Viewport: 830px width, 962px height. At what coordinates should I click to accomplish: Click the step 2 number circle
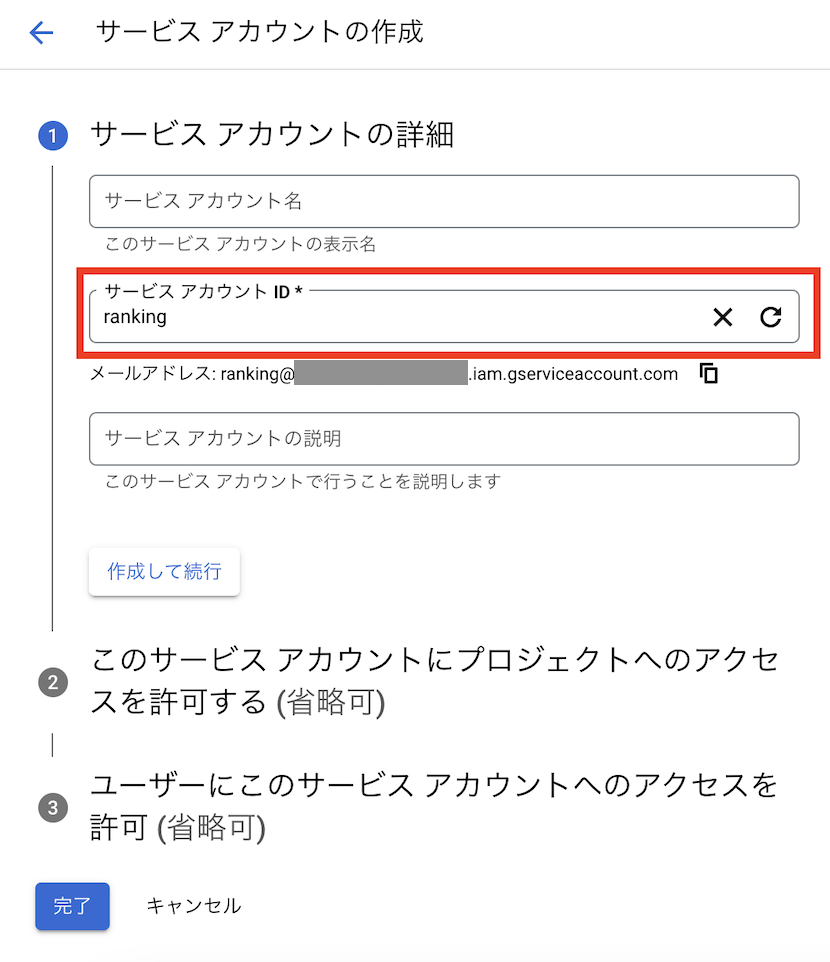point(52,683)
